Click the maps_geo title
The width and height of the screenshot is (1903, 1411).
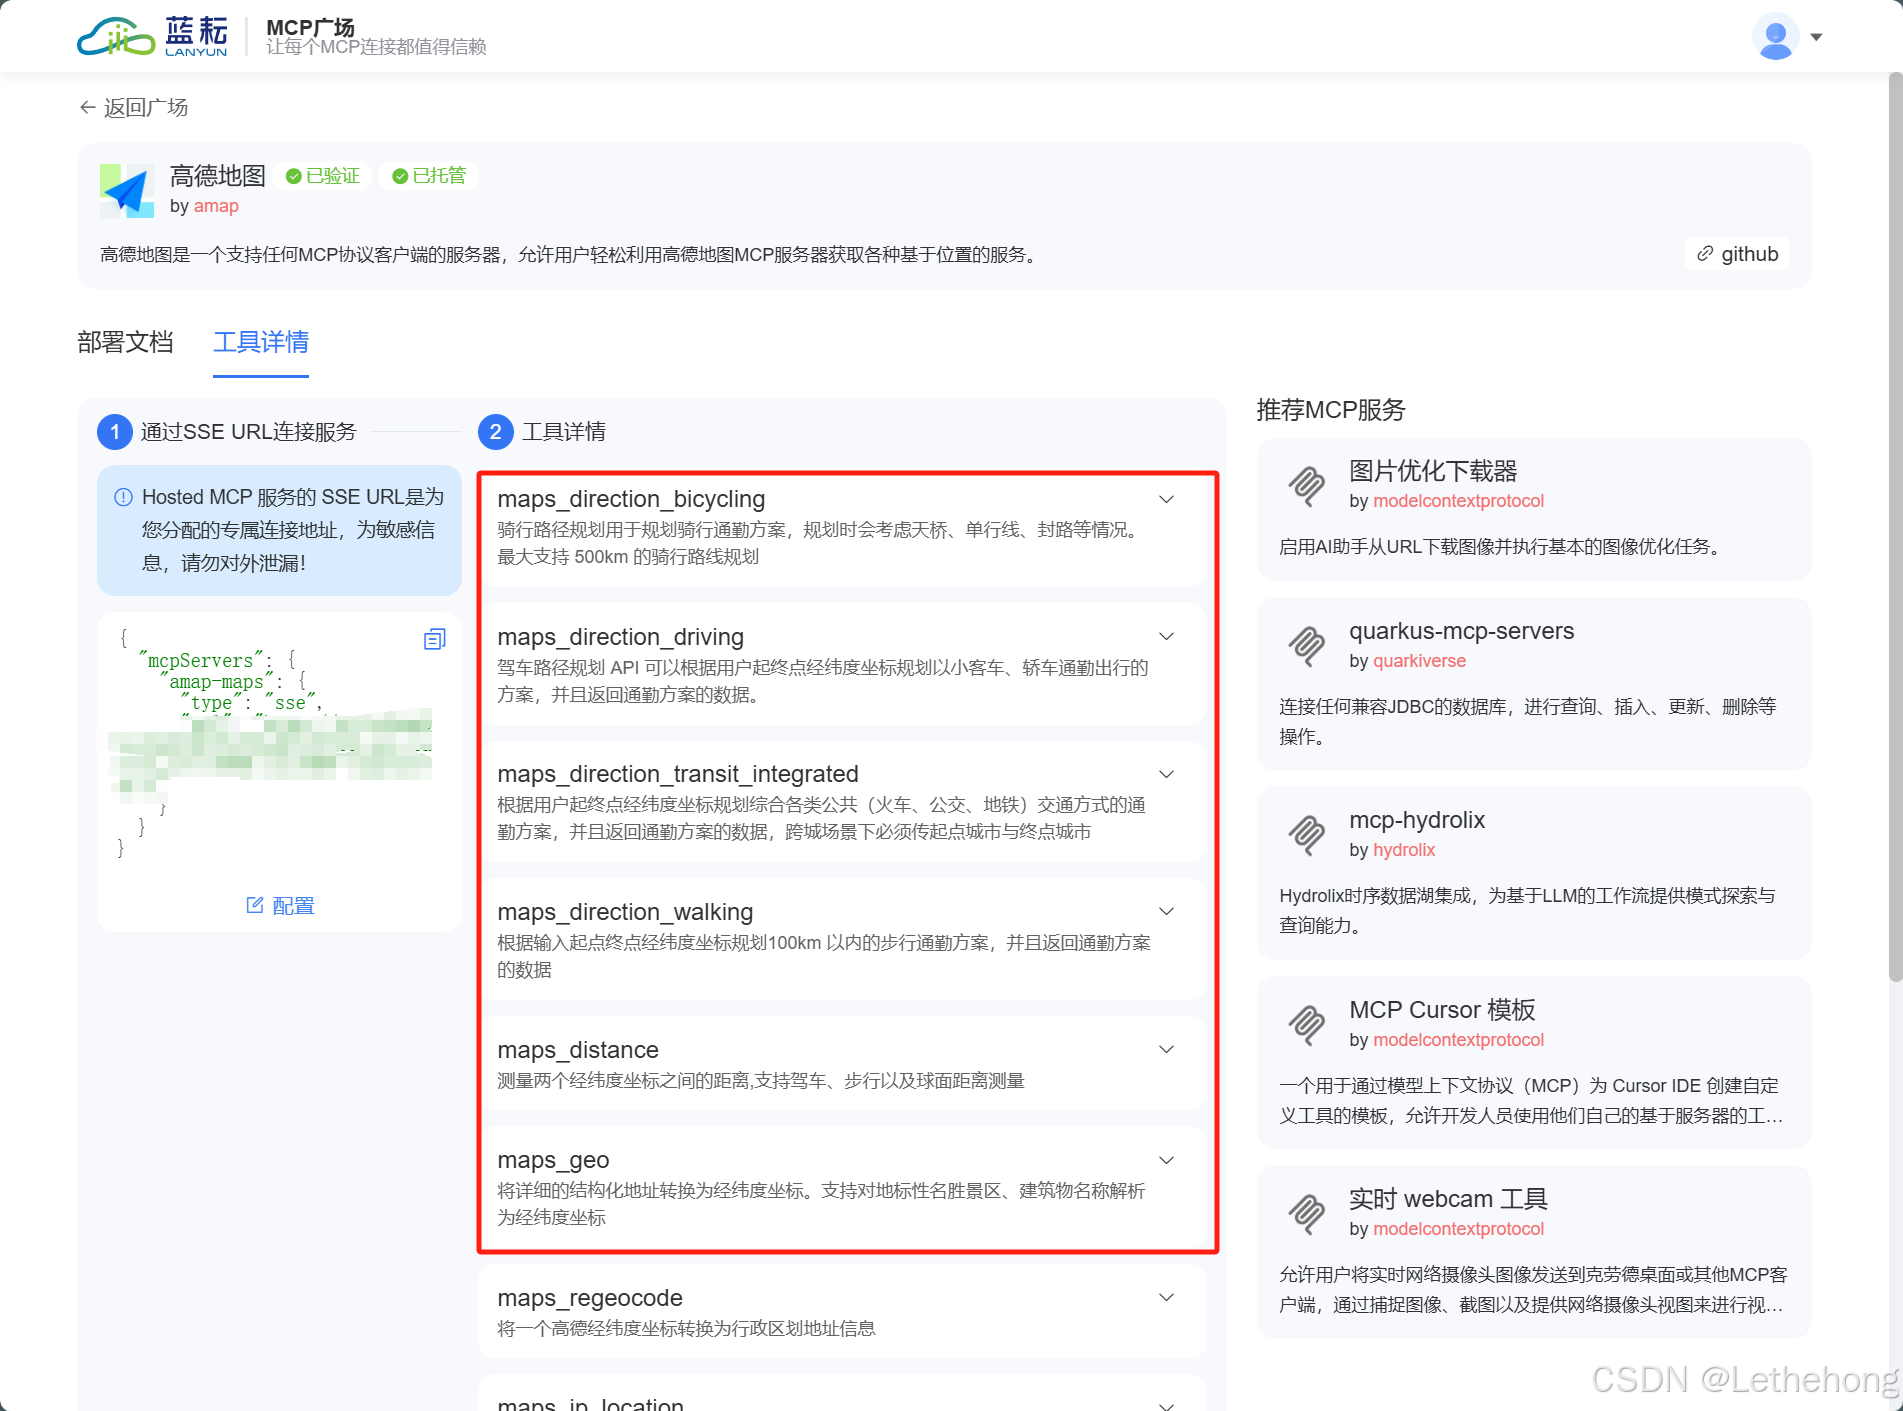pos(553,1160)
